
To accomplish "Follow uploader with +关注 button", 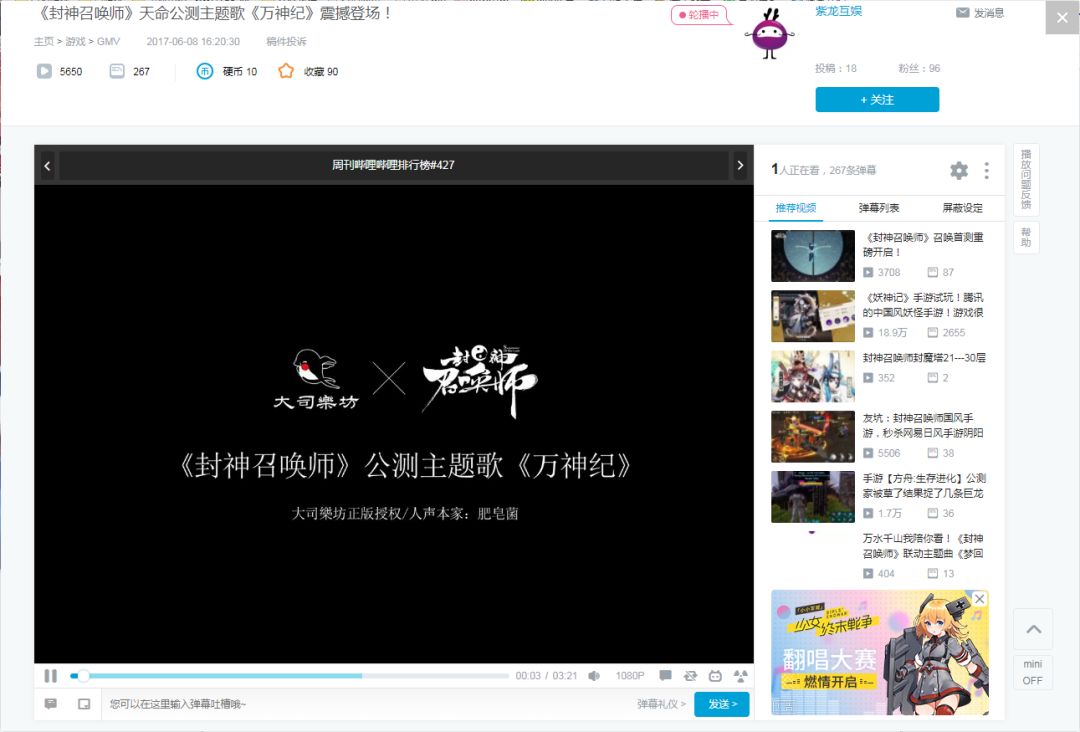I will (877, 99).
